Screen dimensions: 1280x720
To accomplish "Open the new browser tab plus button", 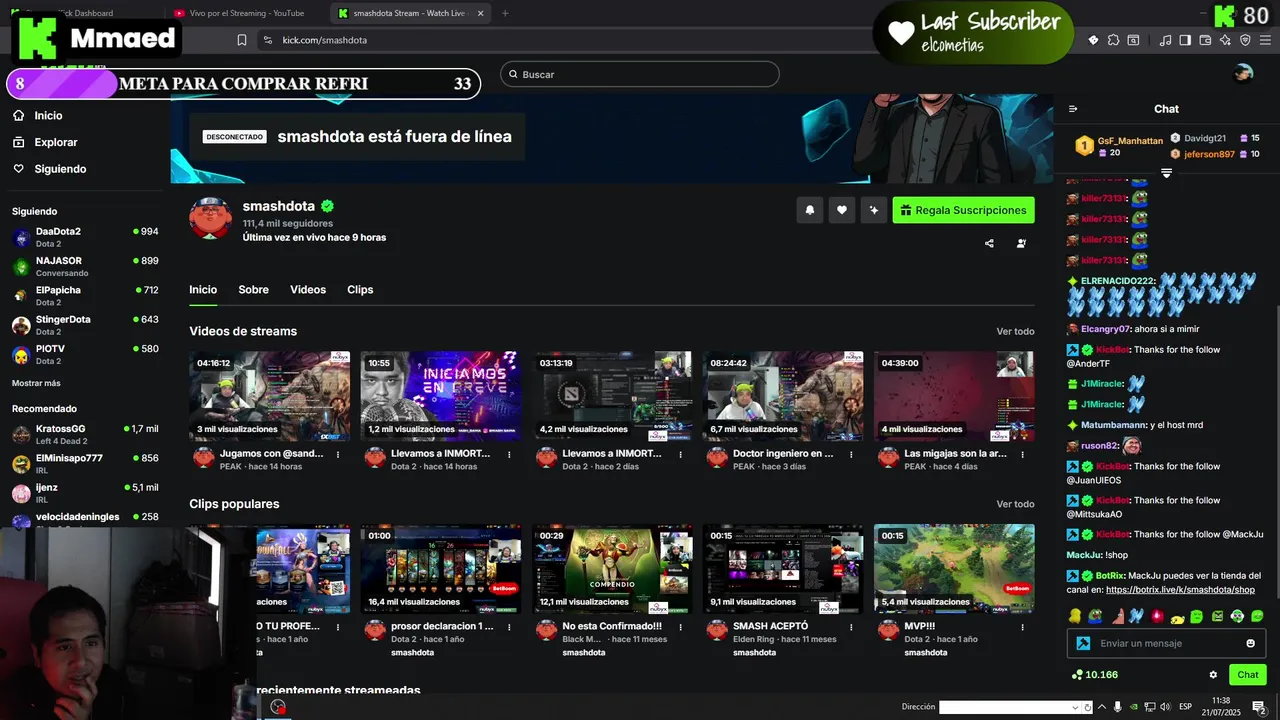I will point(505,13).
